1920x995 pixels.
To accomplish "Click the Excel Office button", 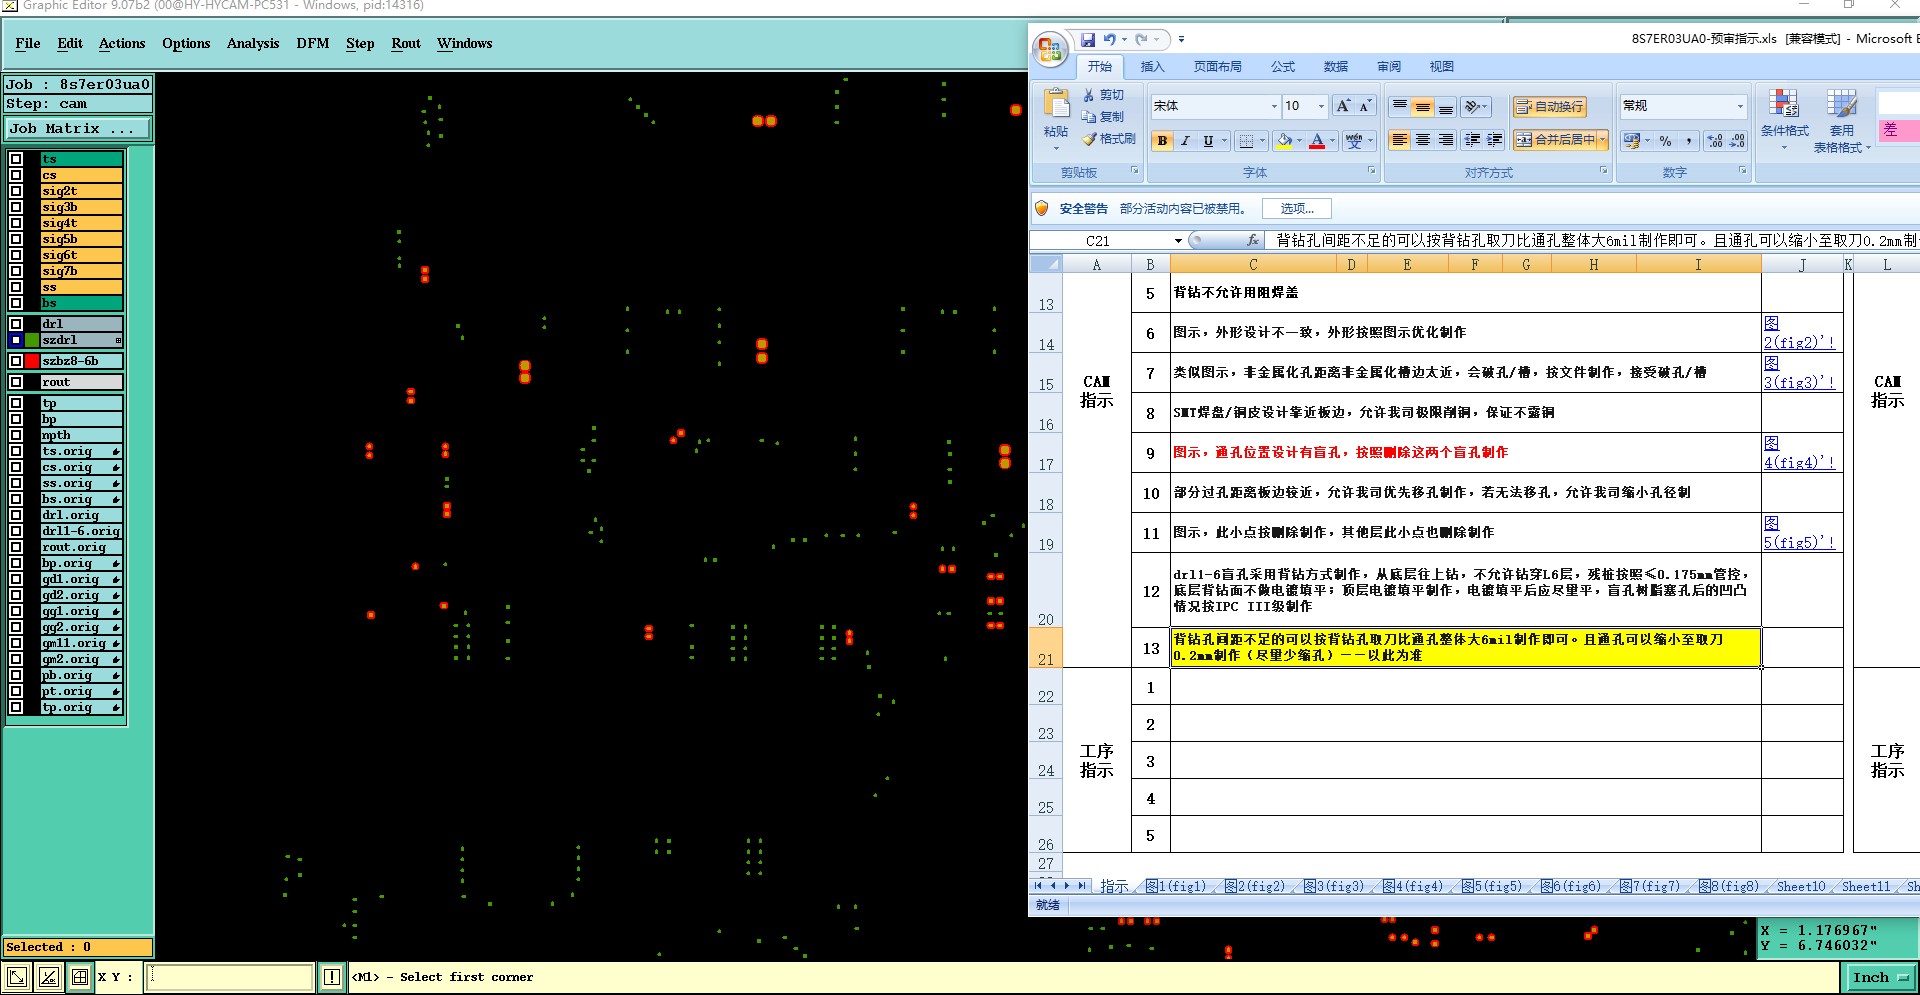I will pos(1050,49).
